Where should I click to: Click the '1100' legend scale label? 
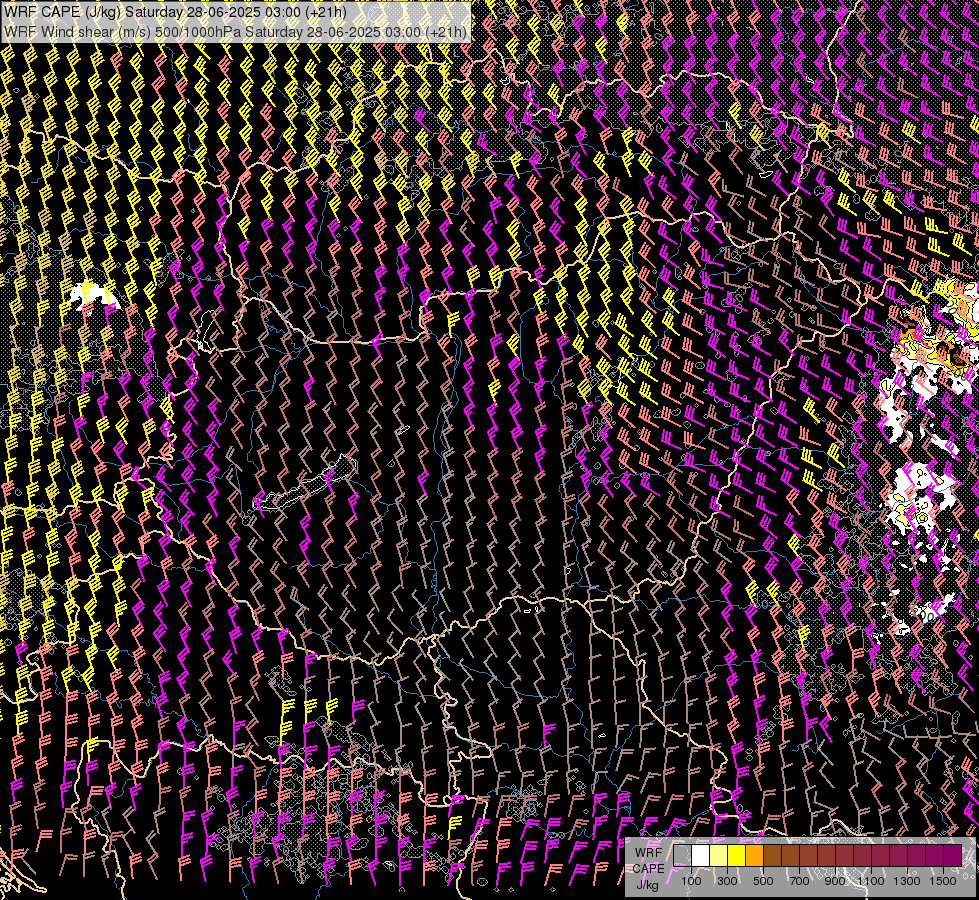click(x=870, y=881)
